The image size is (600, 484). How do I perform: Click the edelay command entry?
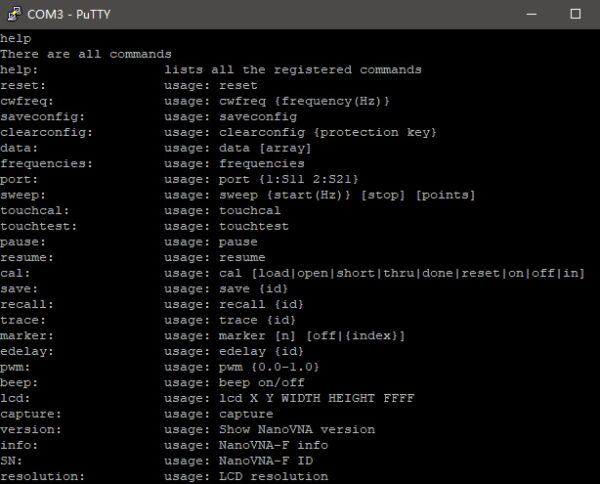point(152,352)
